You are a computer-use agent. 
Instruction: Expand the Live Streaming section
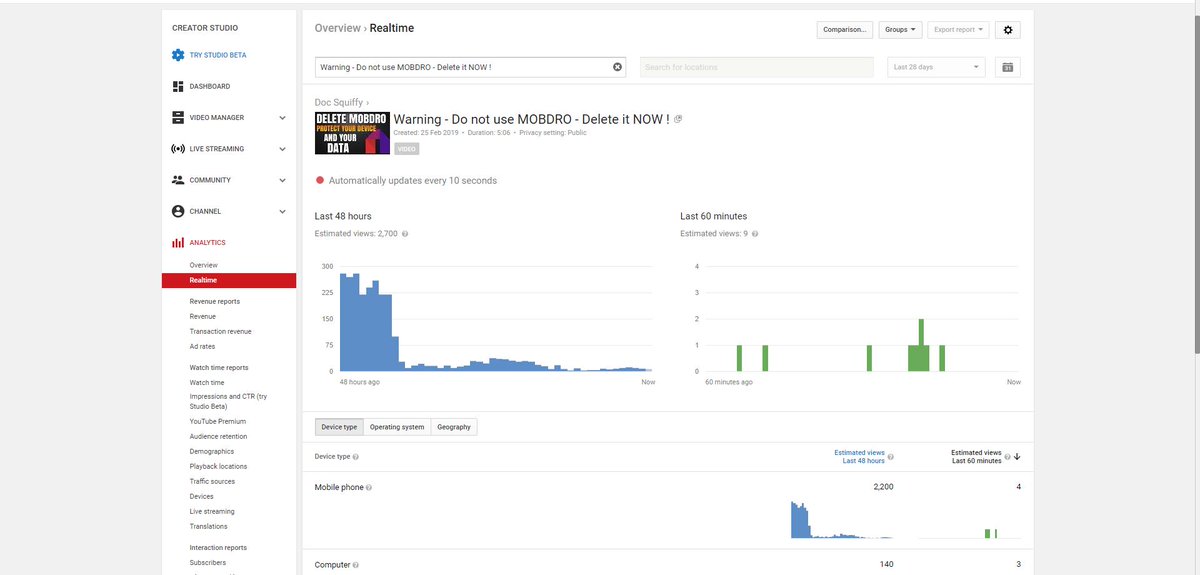[282, 149]
